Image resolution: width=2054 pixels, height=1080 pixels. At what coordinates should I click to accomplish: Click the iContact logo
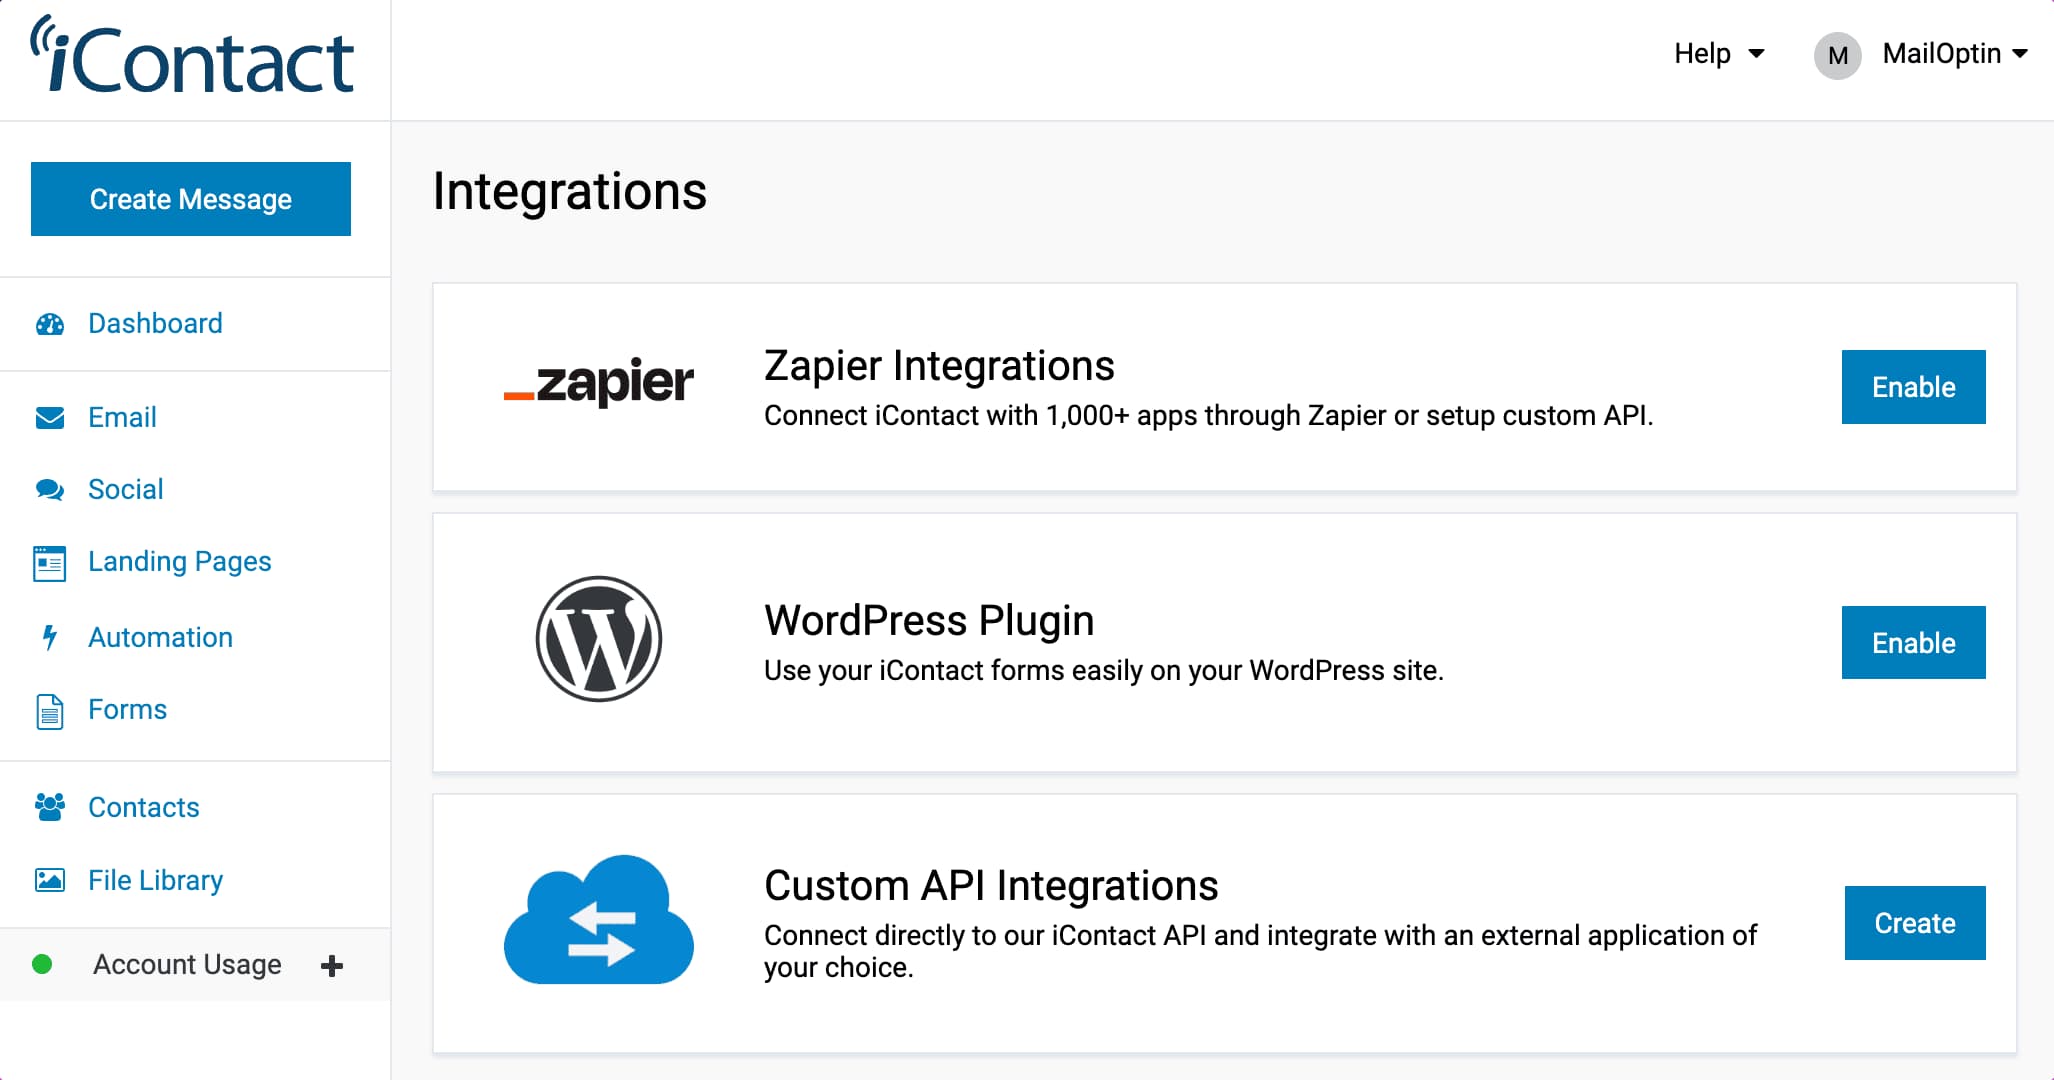tap(192, 55)
